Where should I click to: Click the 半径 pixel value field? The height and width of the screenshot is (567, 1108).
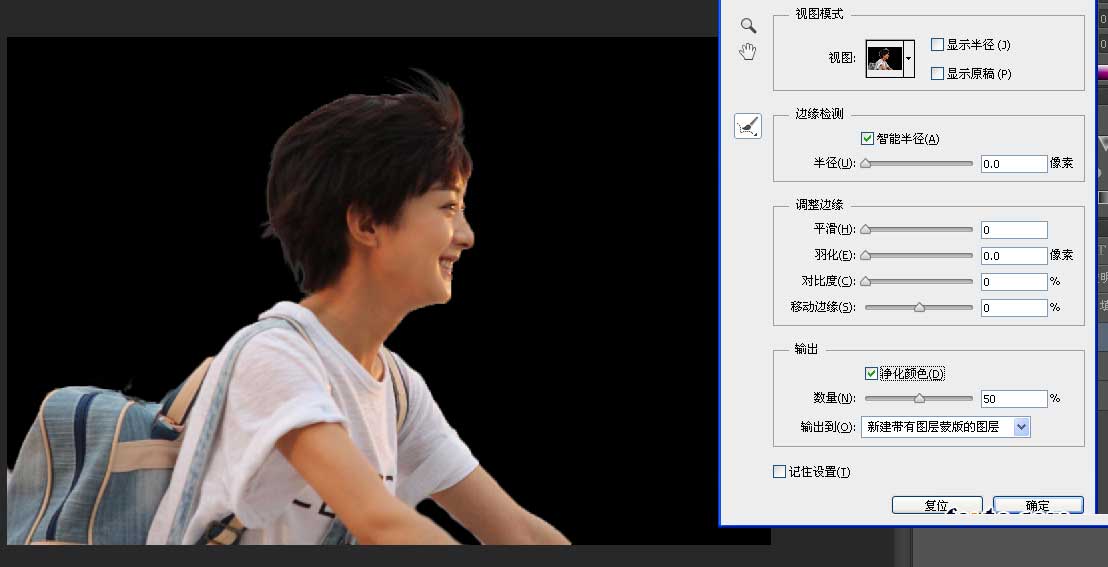point(1014,164)
